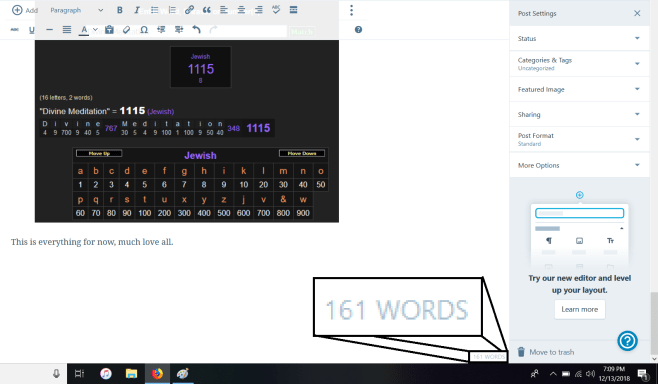
Task: Decrease the paragraph indent
Action: [x=161, y=30]
